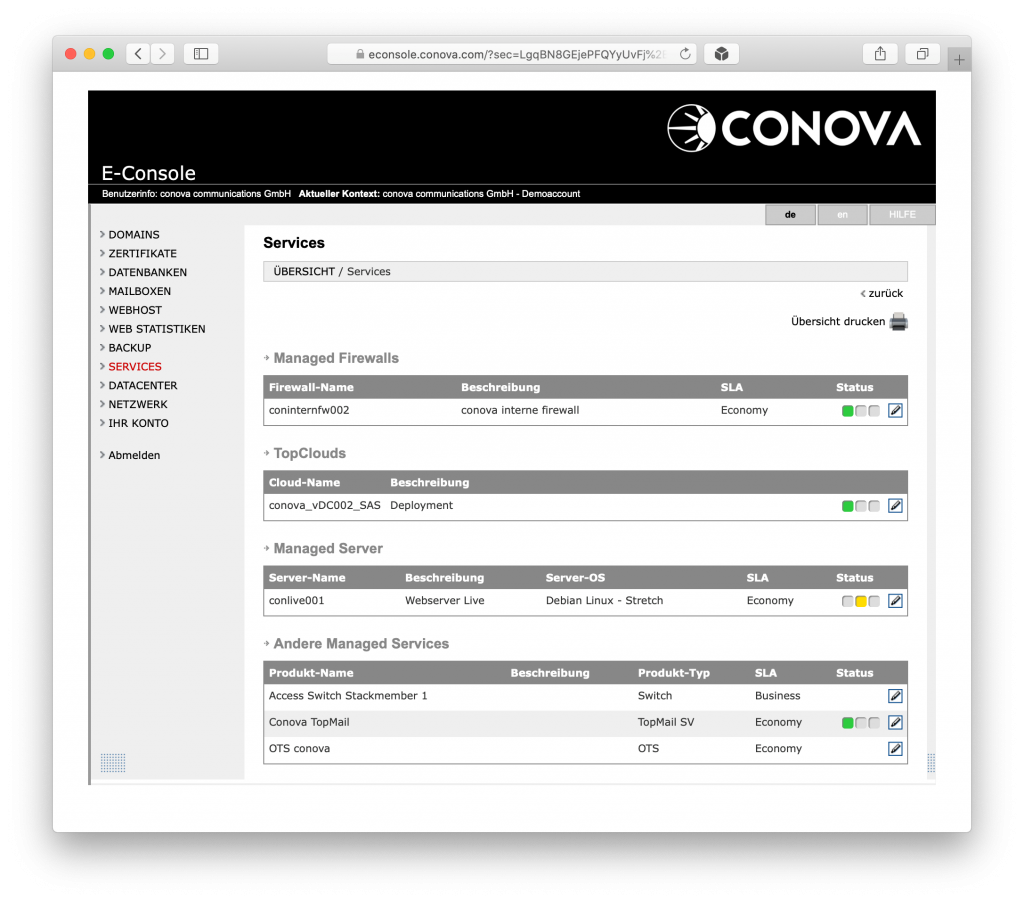Open IHR KONTO in the sidebar
Screen dimensions: 1024x902
(138, 424)
